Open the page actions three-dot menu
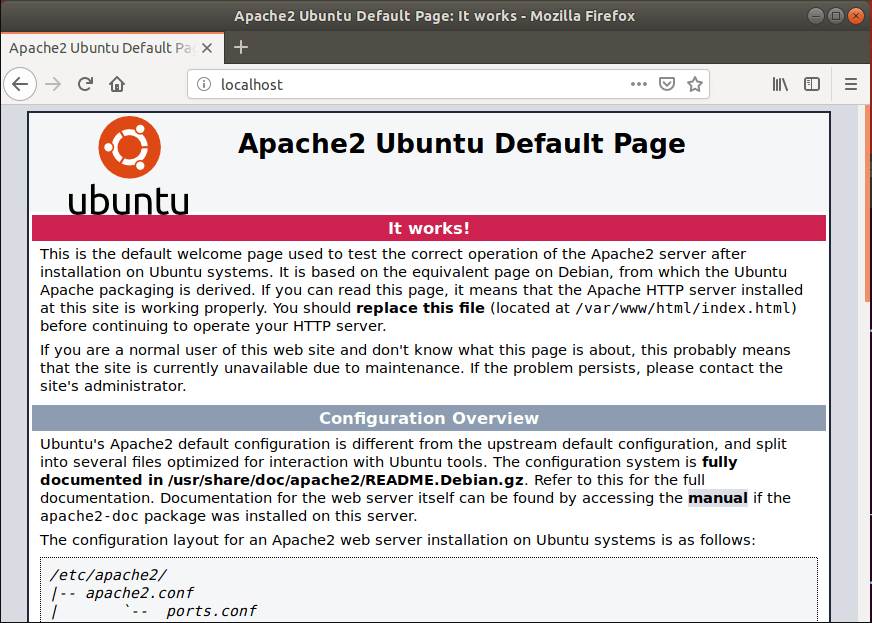The width and height of the screenshot is (872, 623). (639, 85)
